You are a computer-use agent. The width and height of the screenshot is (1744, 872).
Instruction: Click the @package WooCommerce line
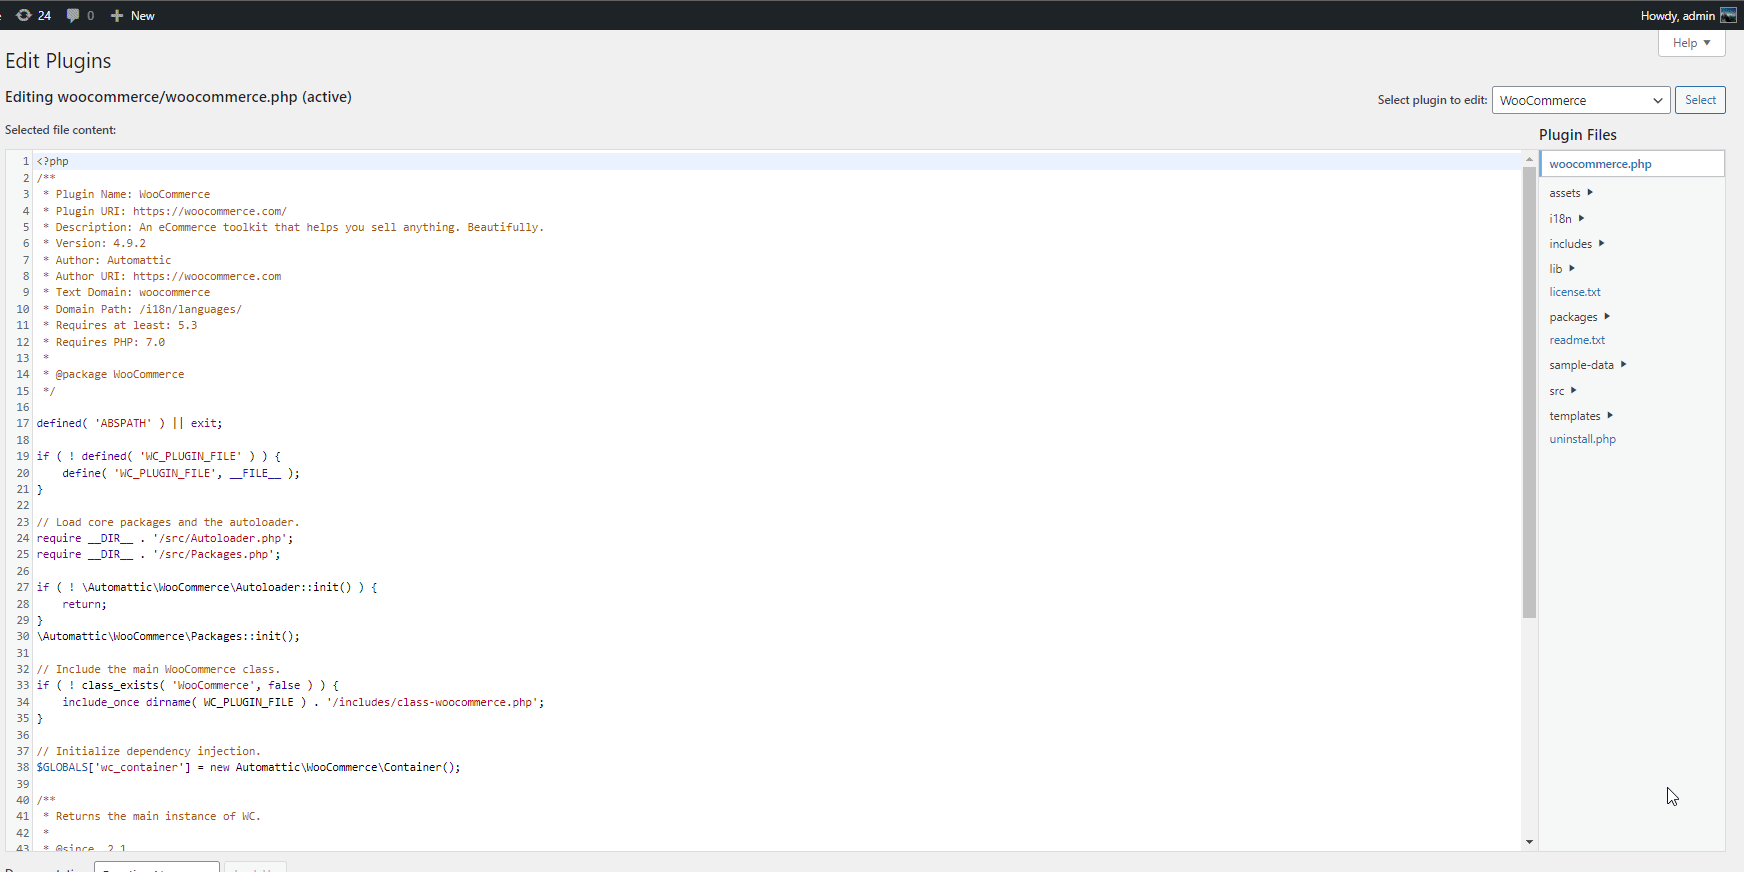point(113,374)
